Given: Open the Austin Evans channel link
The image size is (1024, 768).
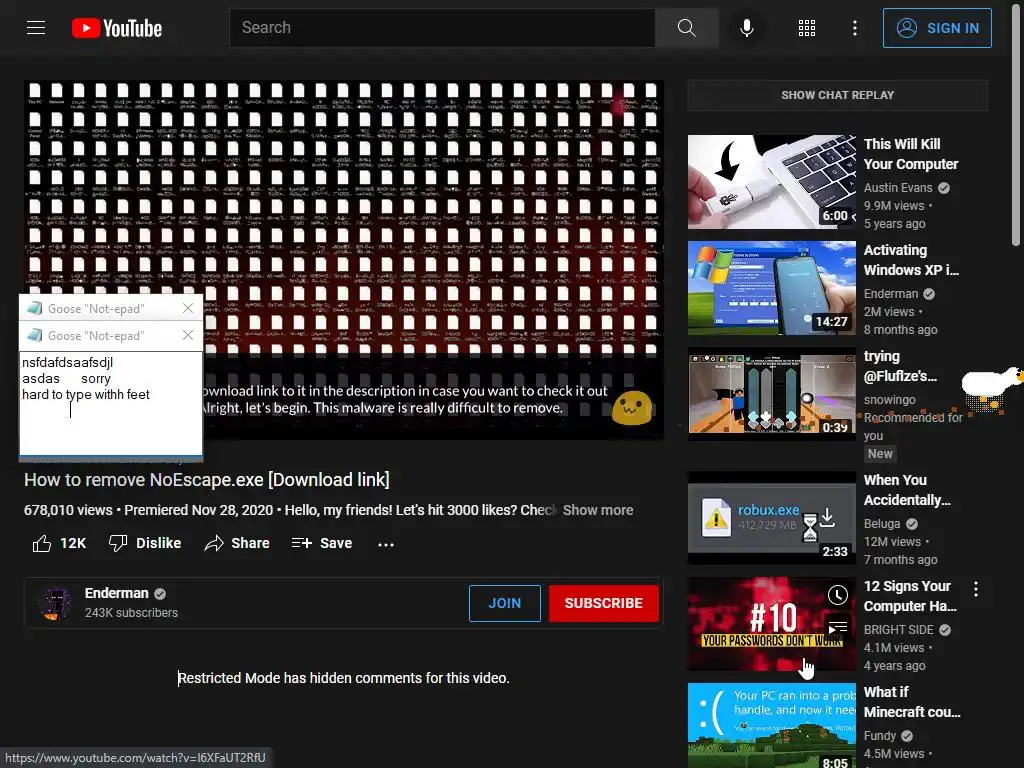Looking at the screenshot, I should coord(898,187).
